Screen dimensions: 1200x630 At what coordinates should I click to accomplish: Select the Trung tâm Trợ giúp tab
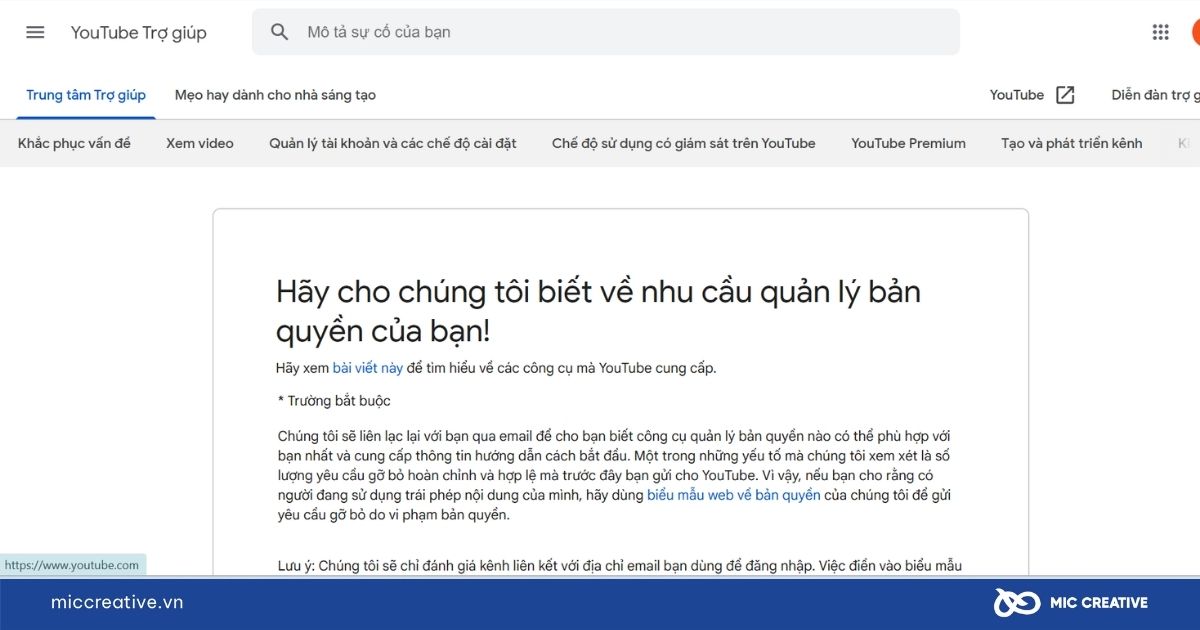point(85,94)
